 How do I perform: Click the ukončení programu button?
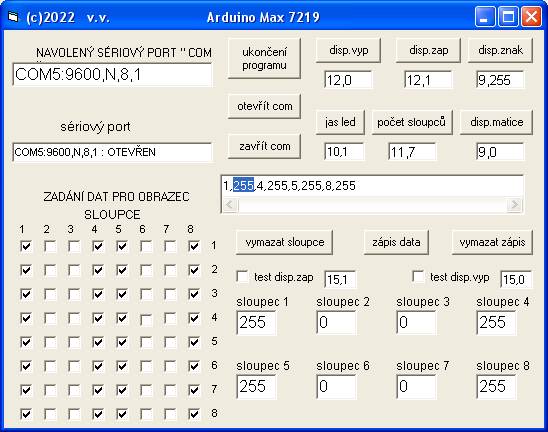pos(264,58)
